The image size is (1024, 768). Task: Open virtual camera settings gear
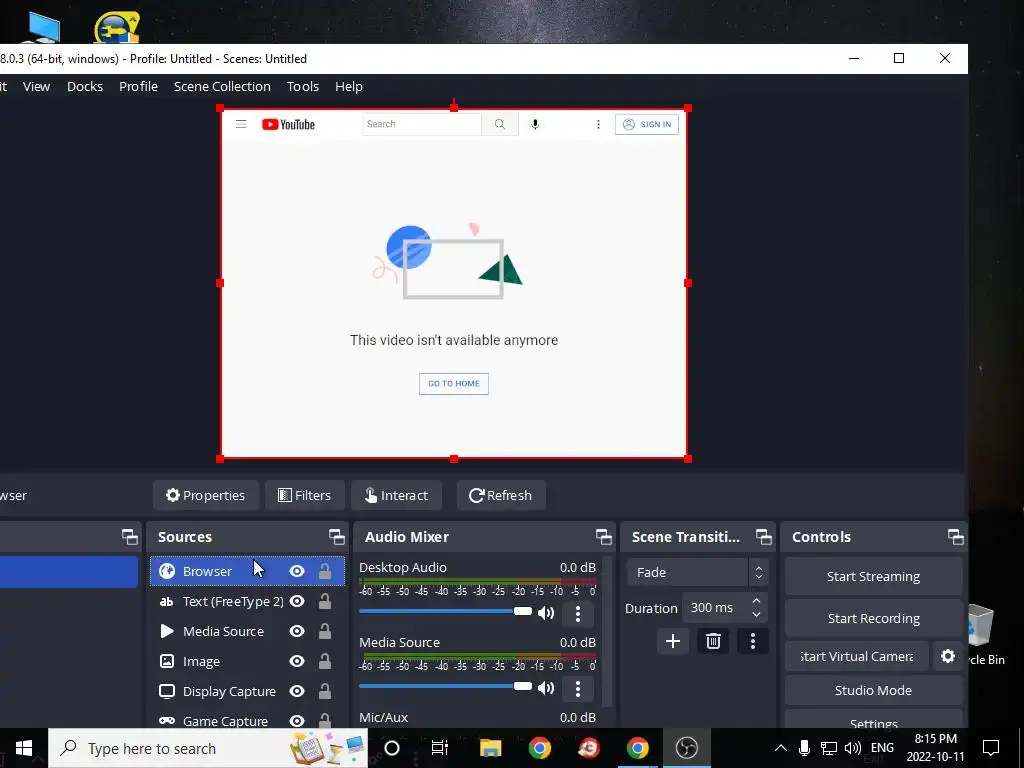948,656
